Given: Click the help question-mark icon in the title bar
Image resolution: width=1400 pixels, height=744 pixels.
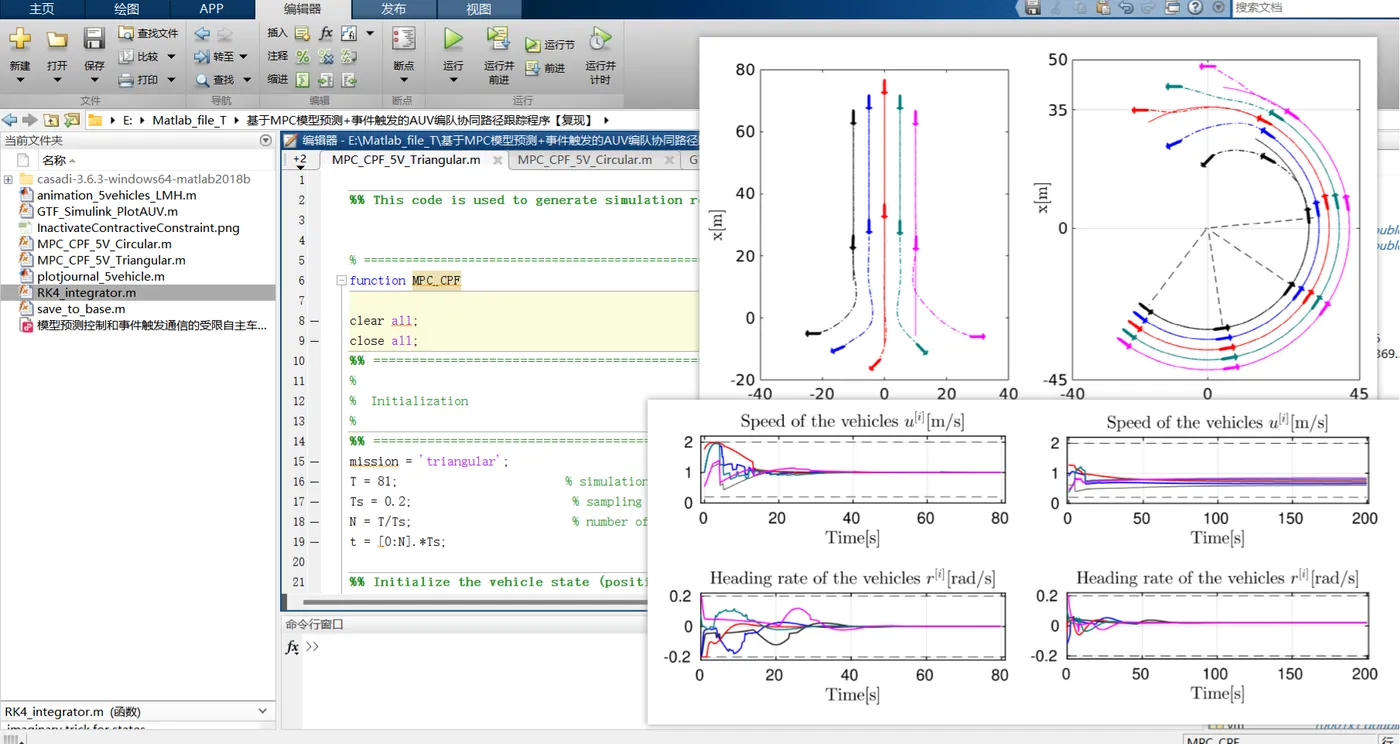Looking at the screenshot, I should (x=1195, y=7).
